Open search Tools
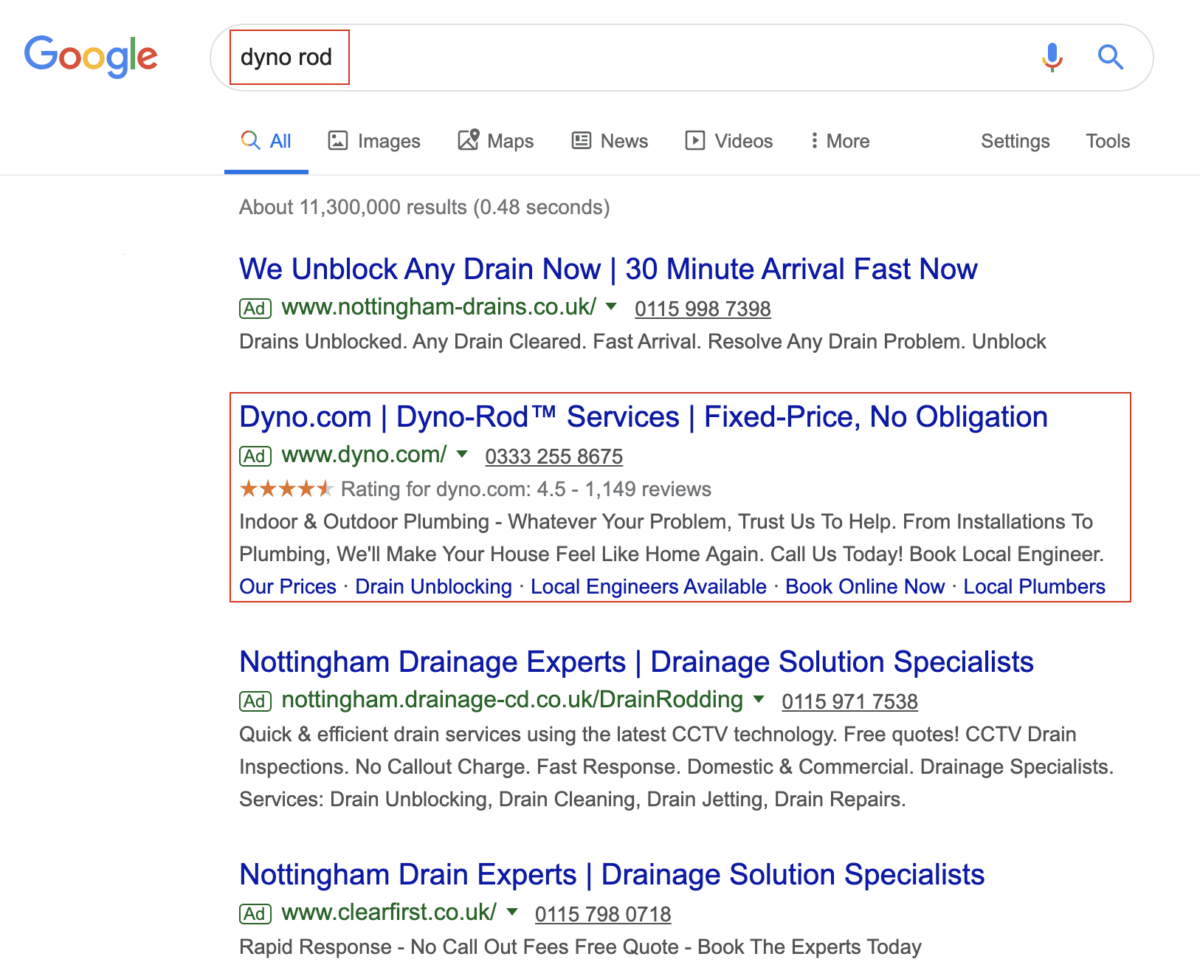 tap(1108, 141)
